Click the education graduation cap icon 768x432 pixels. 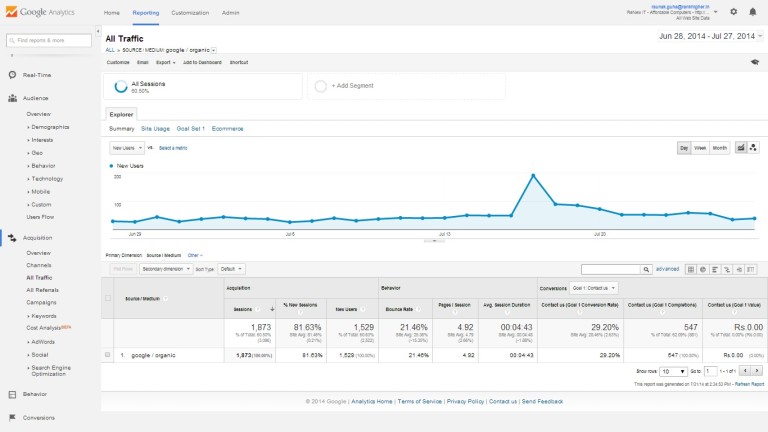pos(755,61)
